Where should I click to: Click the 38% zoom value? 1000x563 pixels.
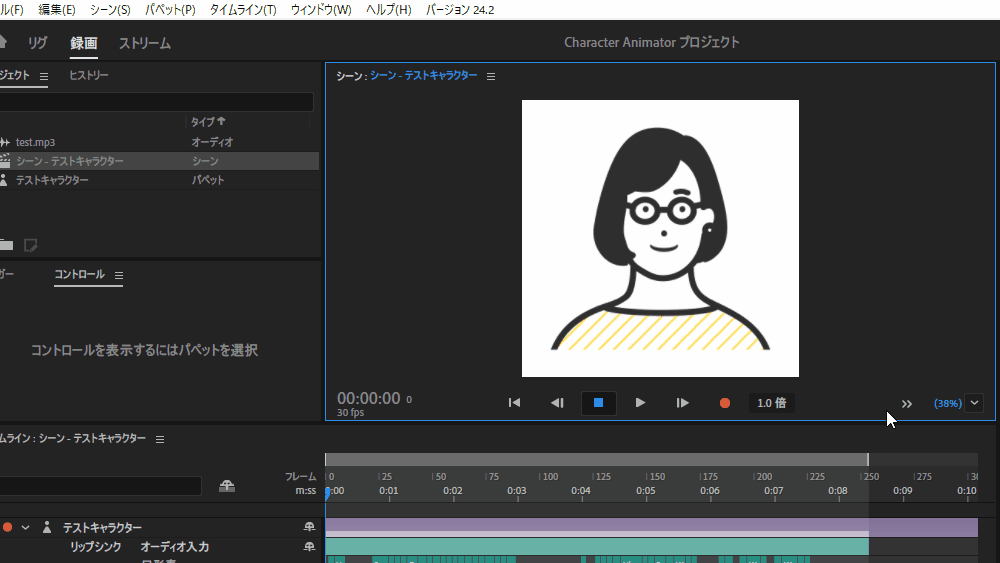tap(948, 404)
